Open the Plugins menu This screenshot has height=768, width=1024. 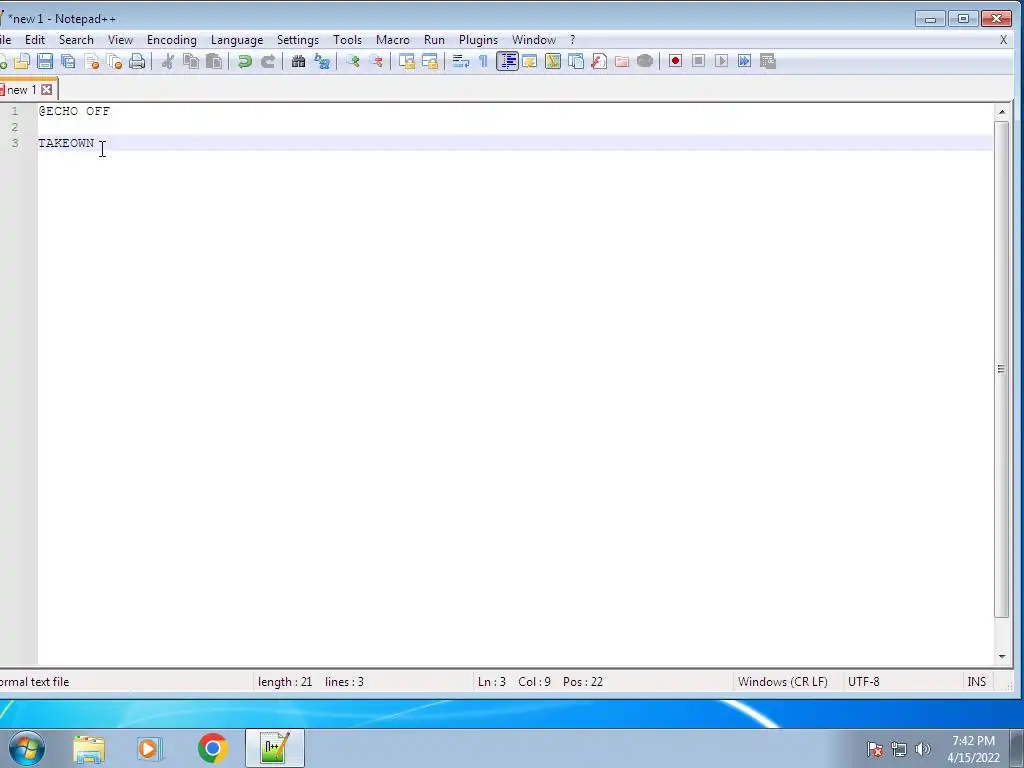click(479, 40)
